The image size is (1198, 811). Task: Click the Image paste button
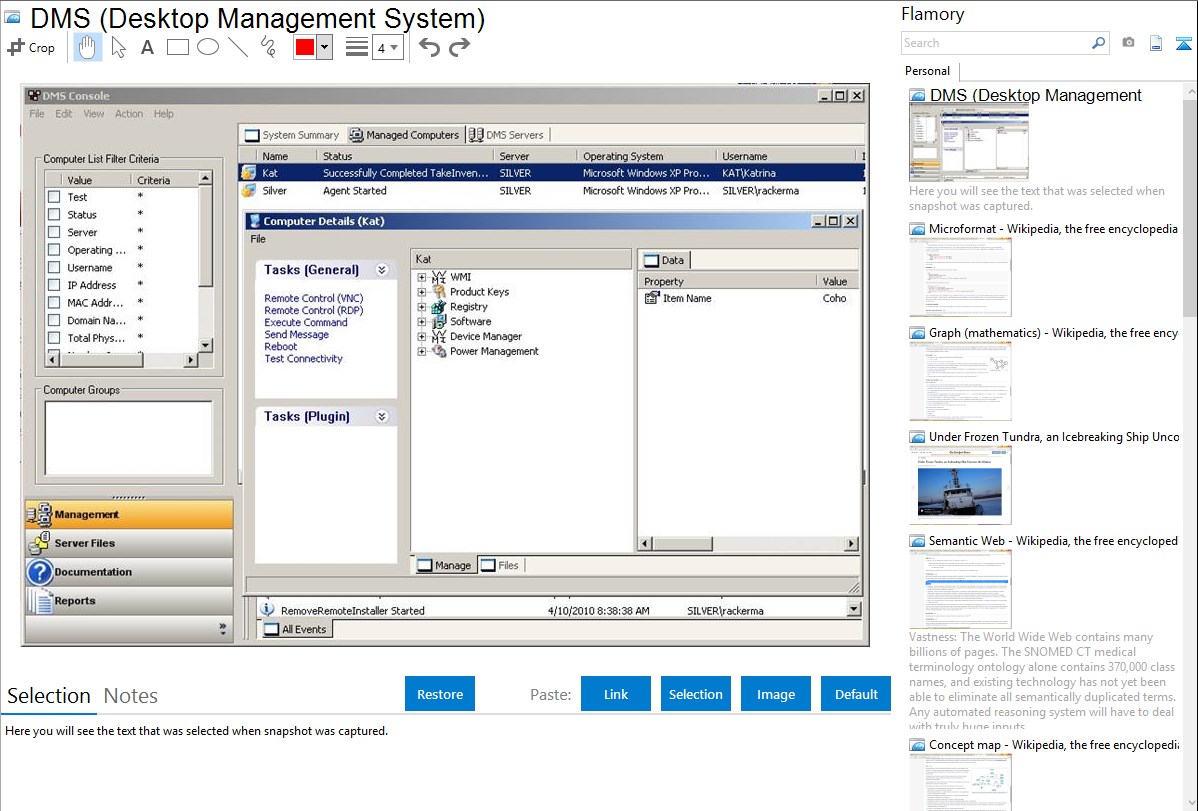(775, 694)
